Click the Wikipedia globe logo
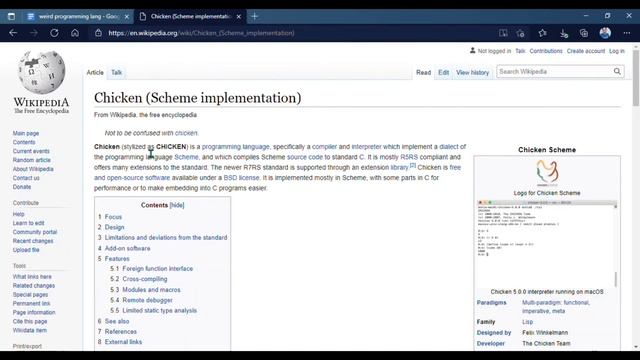This screenshot has height=360, width=640. point(41,72)
